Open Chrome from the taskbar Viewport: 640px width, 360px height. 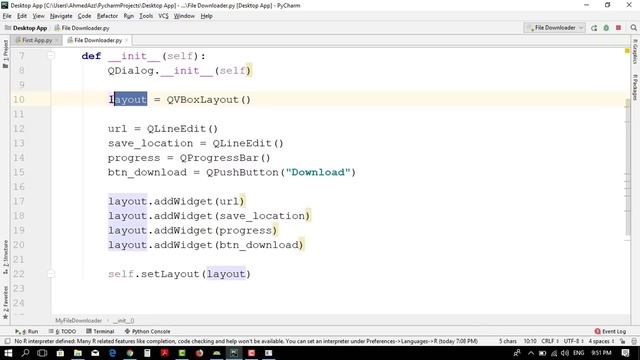[130, 353]
